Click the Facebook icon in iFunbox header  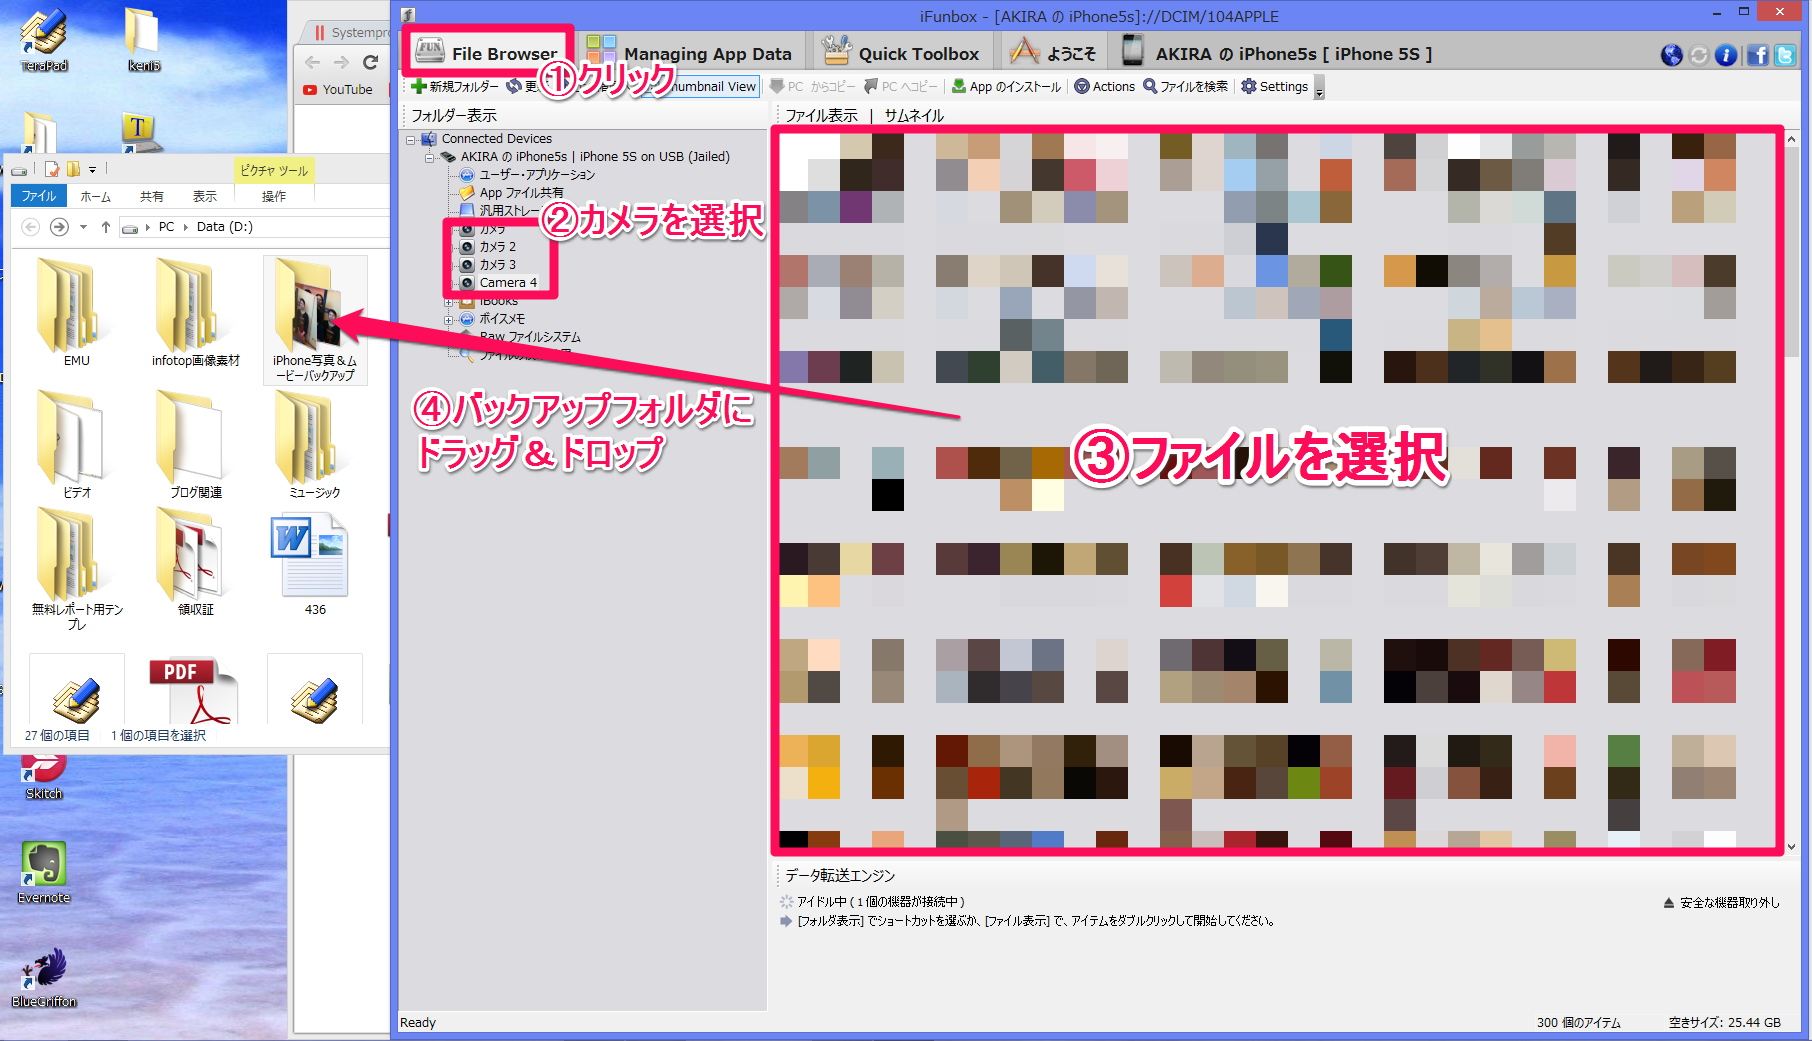pyautogui.click(x=1757, y=55)
